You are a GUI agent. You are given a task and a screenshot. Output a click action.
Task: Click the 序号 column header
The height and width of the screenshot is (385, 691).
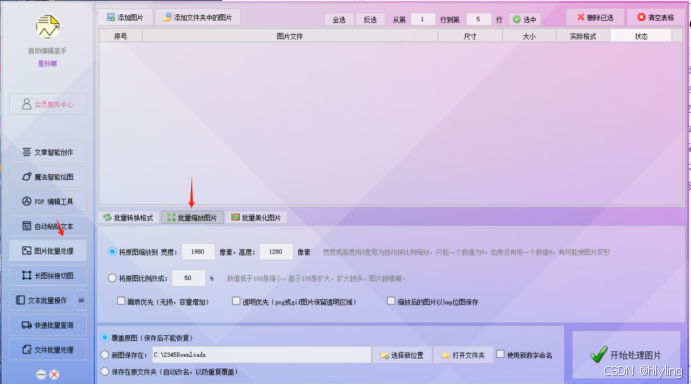(121, 36)
